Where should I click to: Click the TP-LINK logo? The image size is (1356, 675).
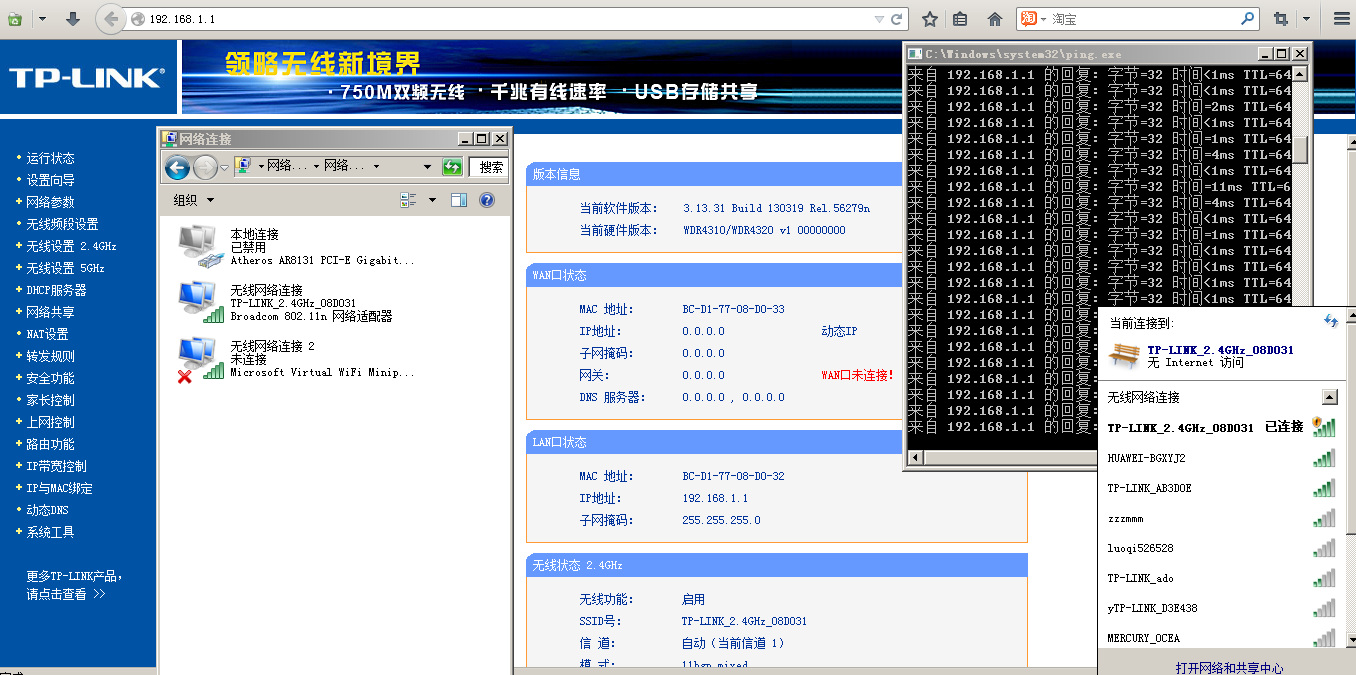[85, 78]
